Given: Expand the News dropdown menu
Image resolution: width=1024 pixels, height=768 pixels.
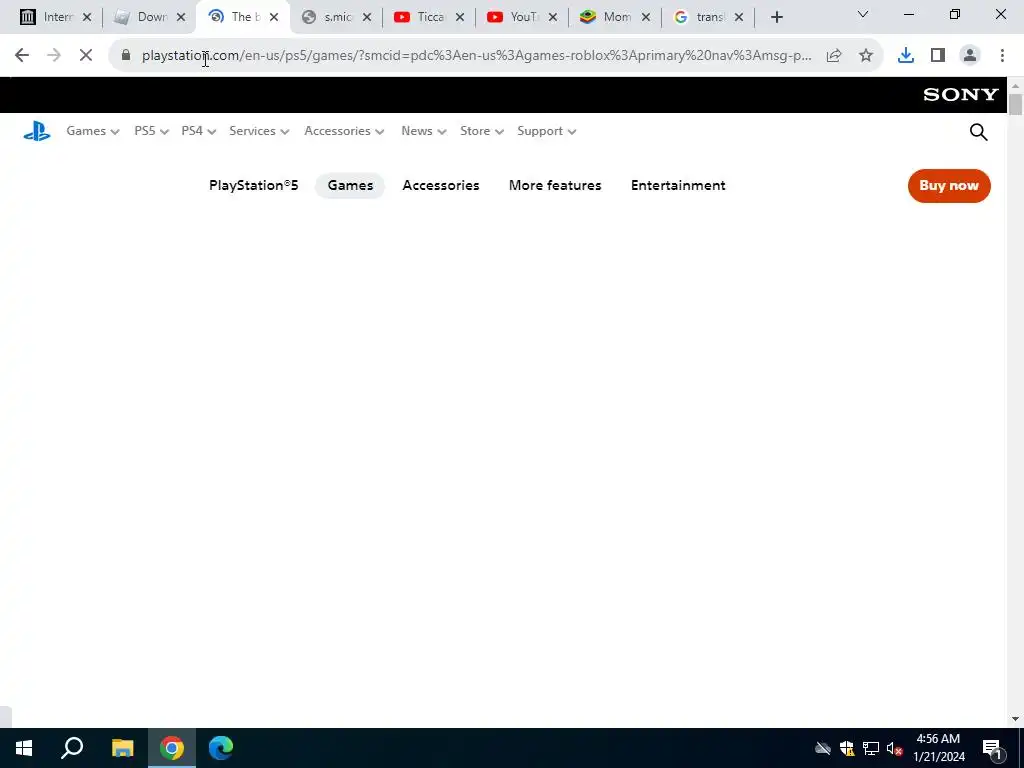Looking at the screenshot, I should point(424,131).
